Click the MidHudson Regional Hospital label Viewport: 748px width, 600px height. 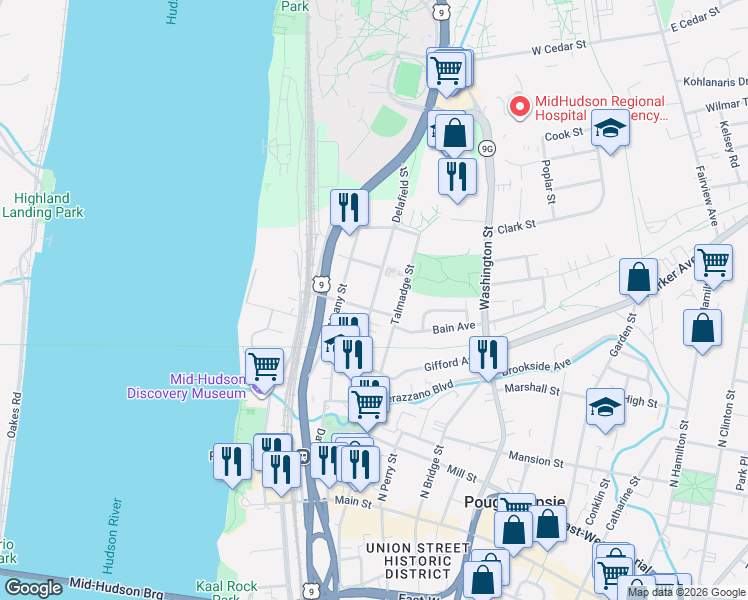[600, 108]
